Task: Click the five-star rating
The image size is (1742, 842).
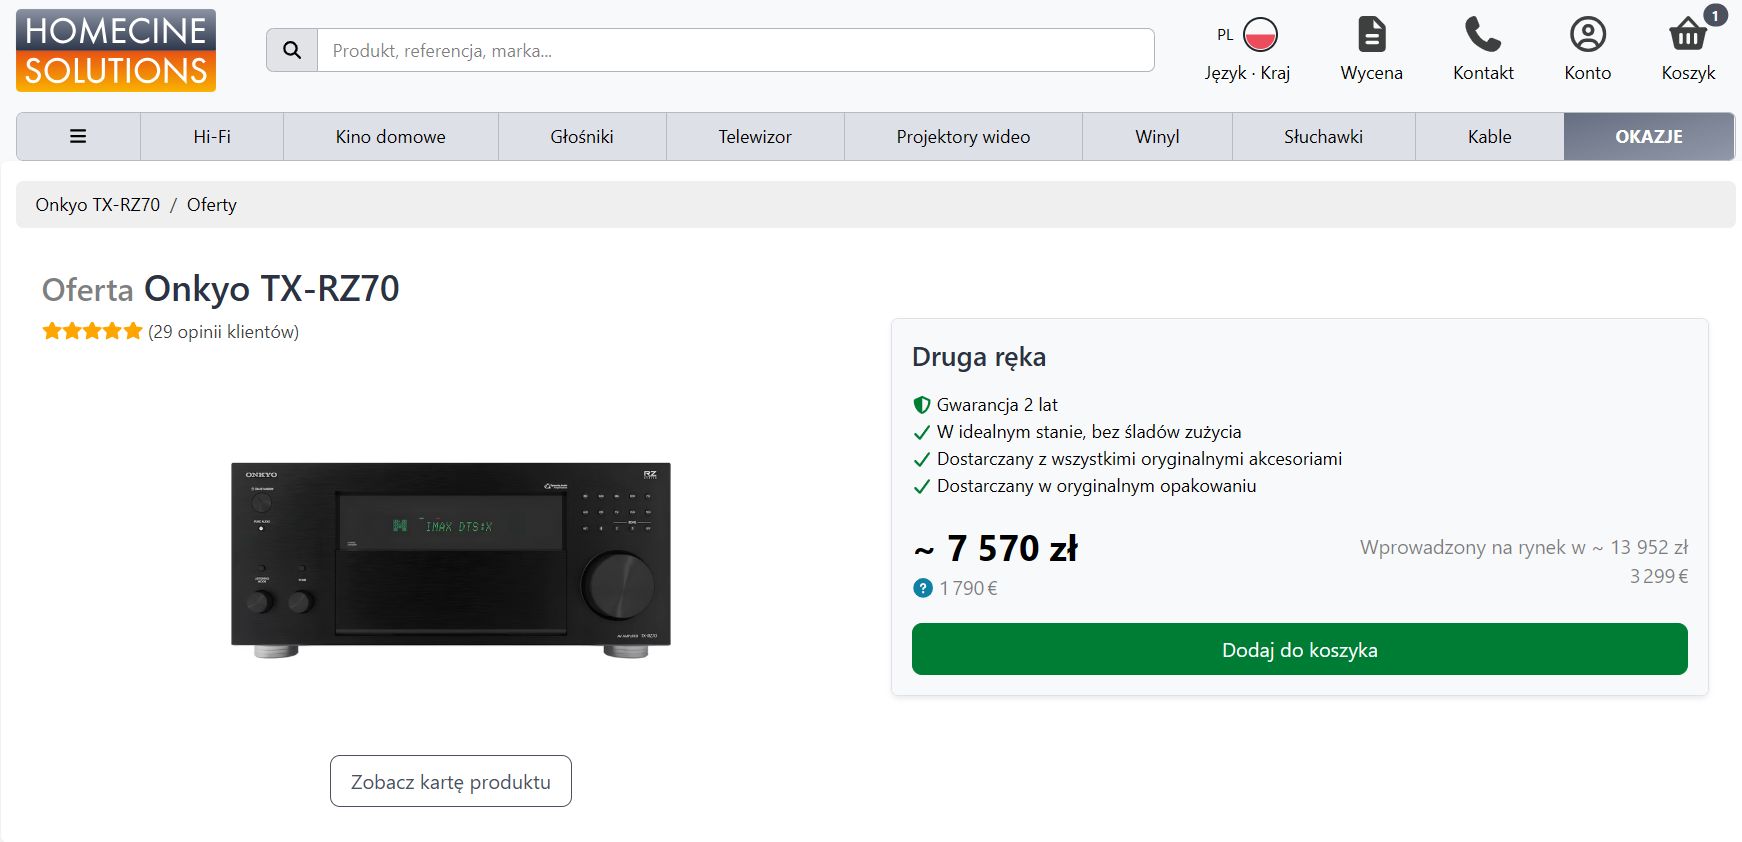Action: 92,332
